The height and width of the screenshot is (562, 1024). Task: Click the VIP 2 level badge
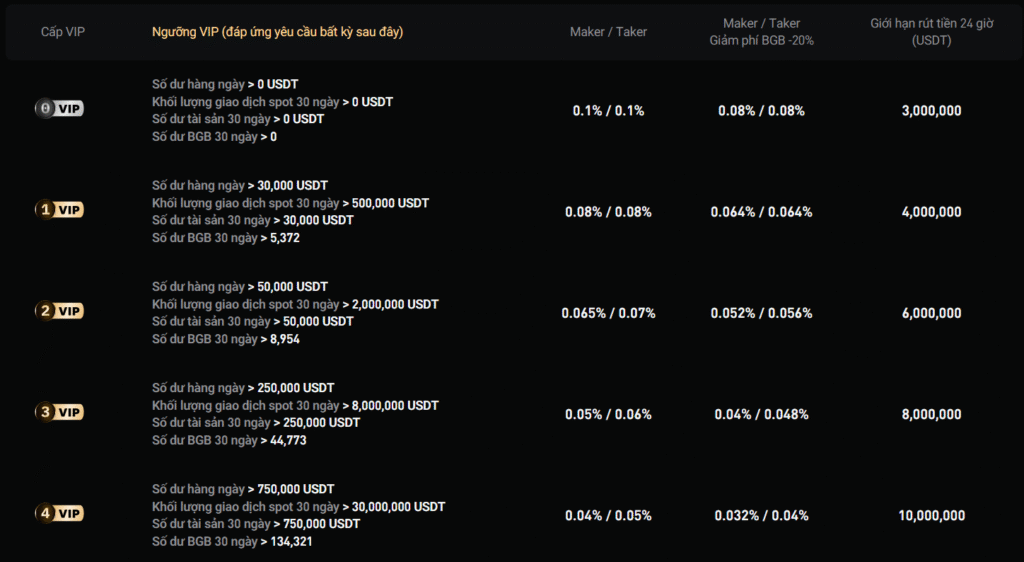click(x=59, y=311)
